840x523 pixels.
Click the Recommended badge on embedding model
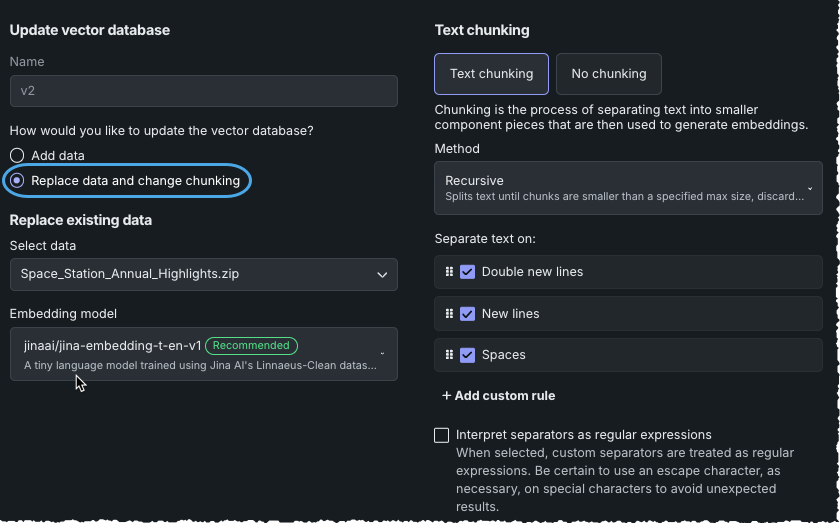click(251, 346)
